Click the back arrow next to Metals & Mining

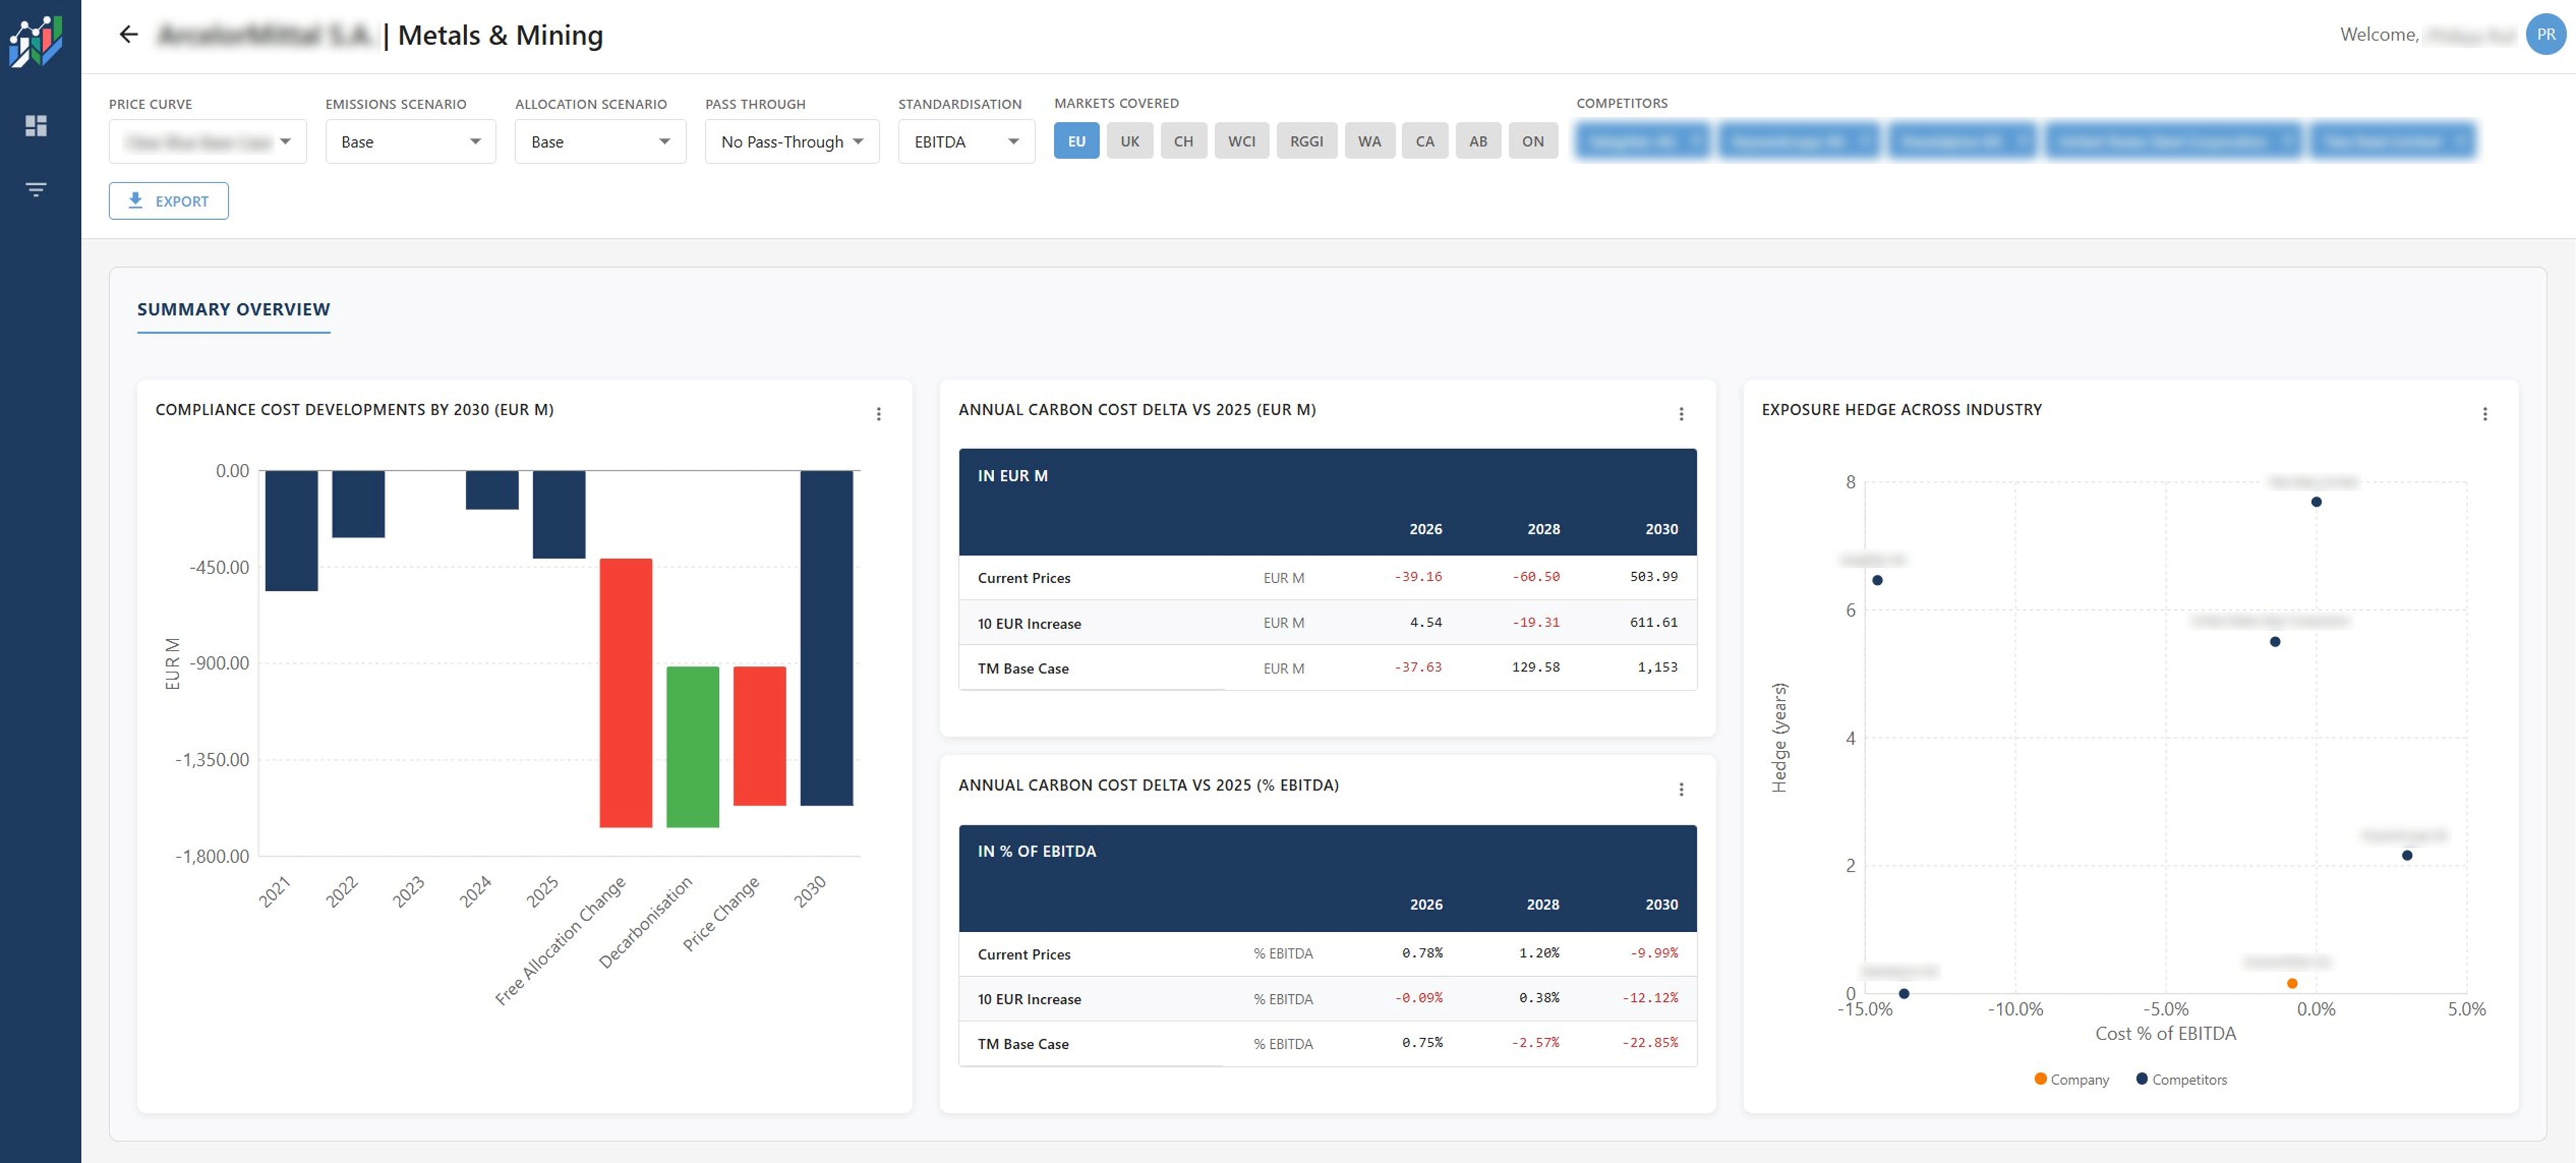[128, 34]
